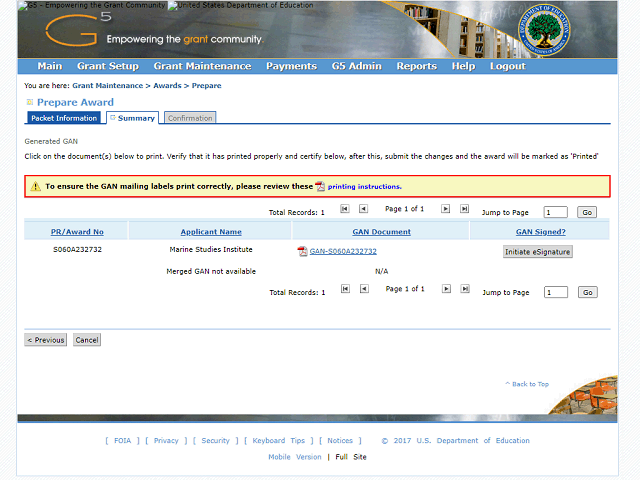Go to first page in top pager
Image resolution: width=640 pixels, height=480 pixels.
click(345, 209)
